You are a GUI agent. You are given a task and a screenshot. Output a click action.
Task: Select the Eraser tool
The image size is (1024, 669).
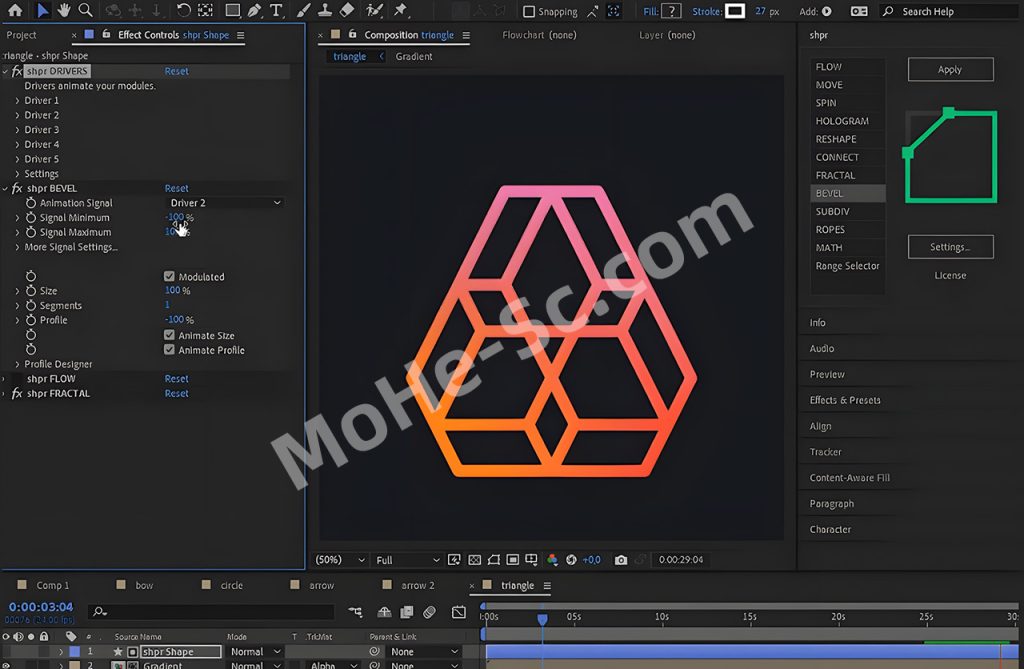pyautogui.click(x=347, y=11)
